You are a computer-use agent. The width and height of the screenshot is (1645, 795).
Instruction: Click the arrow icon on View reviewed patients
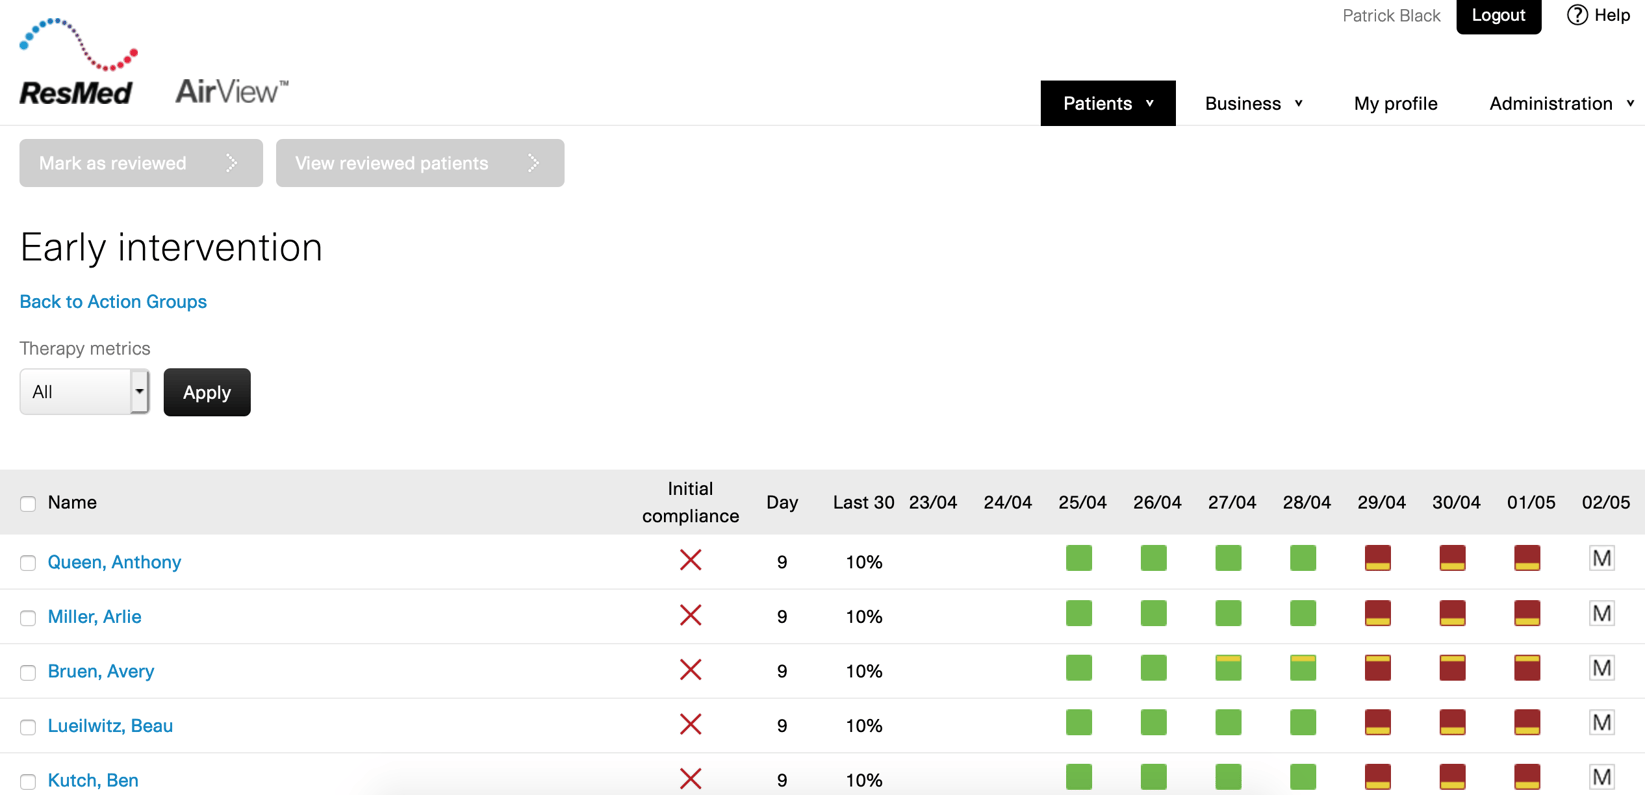tap(533, 163)
